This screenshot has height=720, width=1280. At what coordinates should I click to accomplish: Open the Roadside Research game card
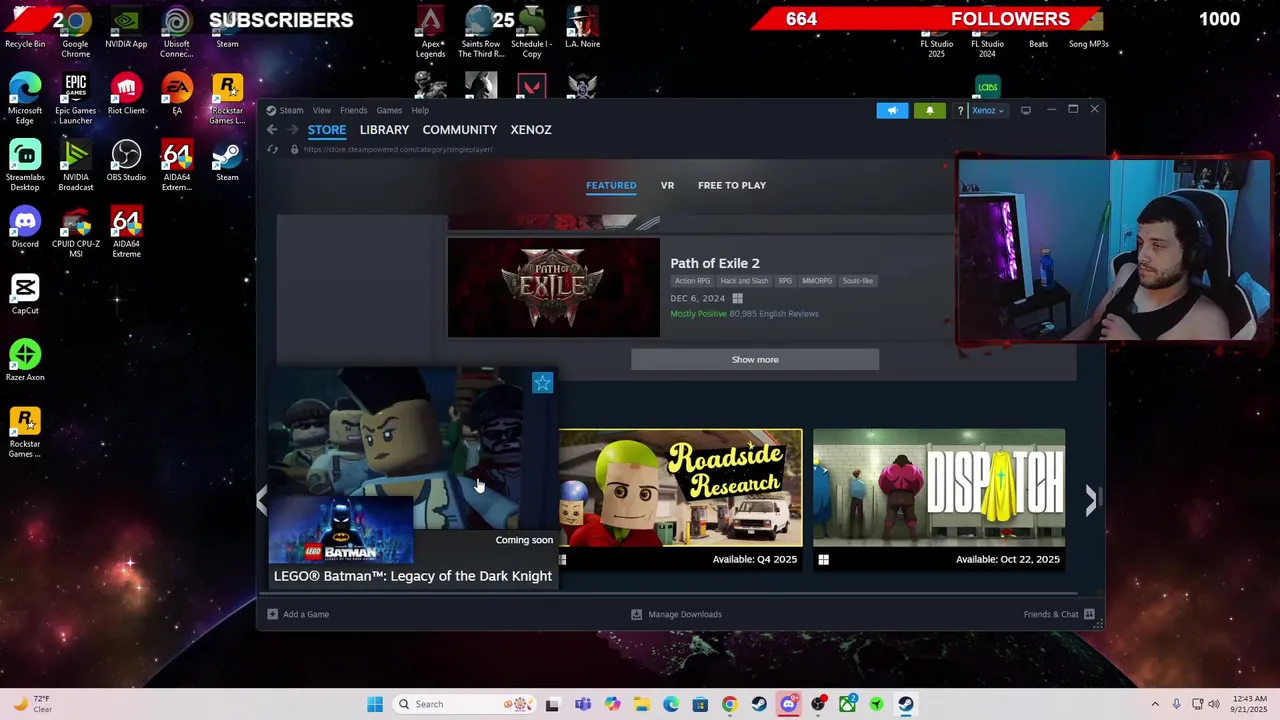point(680,499)
